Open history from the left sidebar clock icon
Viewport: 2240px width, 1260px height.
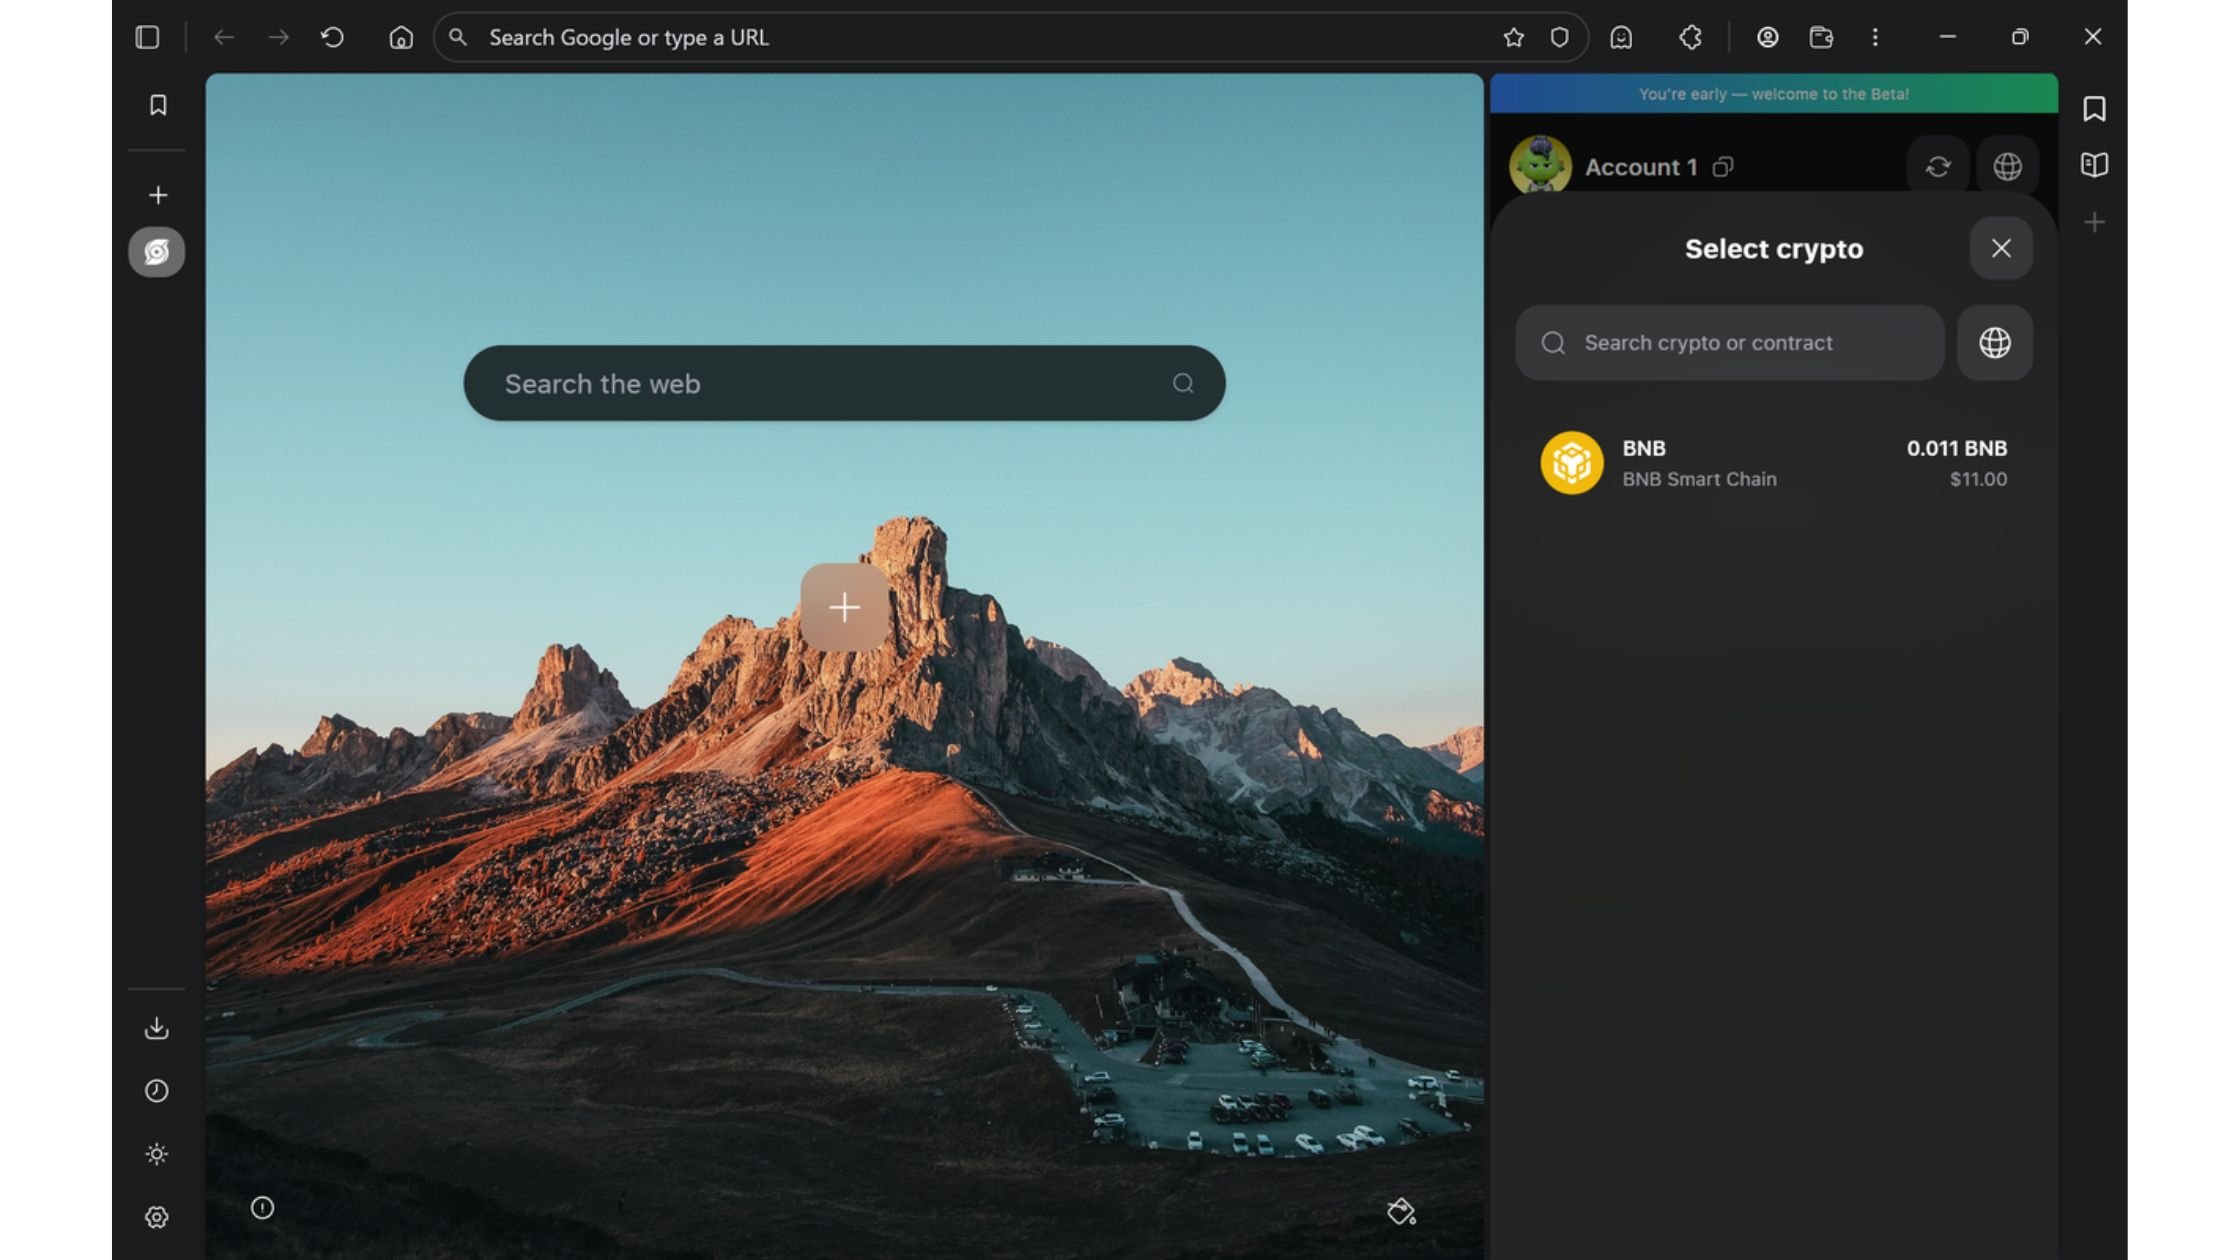click(x=157, y=1091)
